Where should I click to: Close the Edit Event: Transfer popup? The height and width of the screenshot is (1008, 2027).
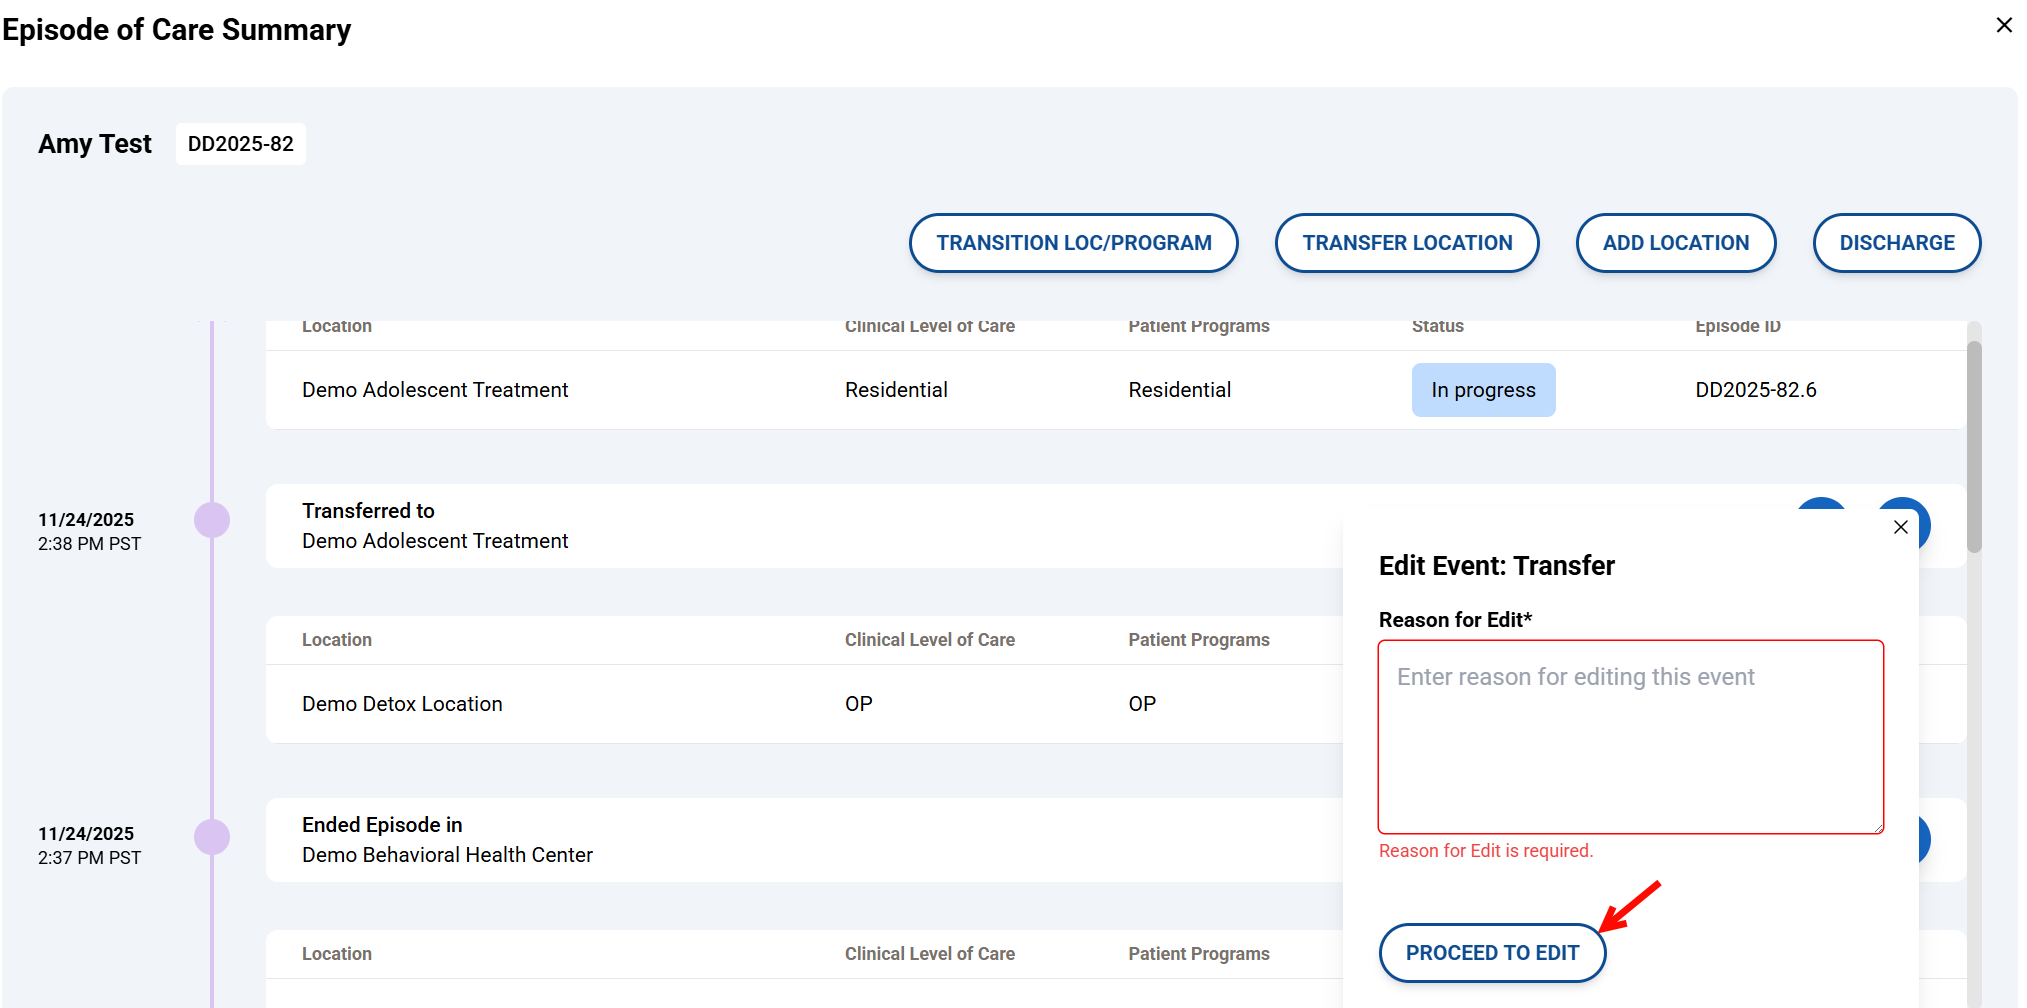point(1900,527)
